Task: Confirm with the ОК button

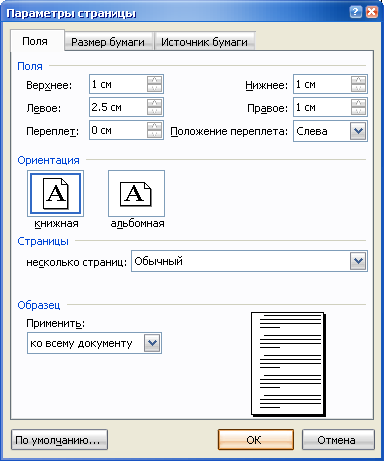Action: pyautogui.click(x=256, y=440)
